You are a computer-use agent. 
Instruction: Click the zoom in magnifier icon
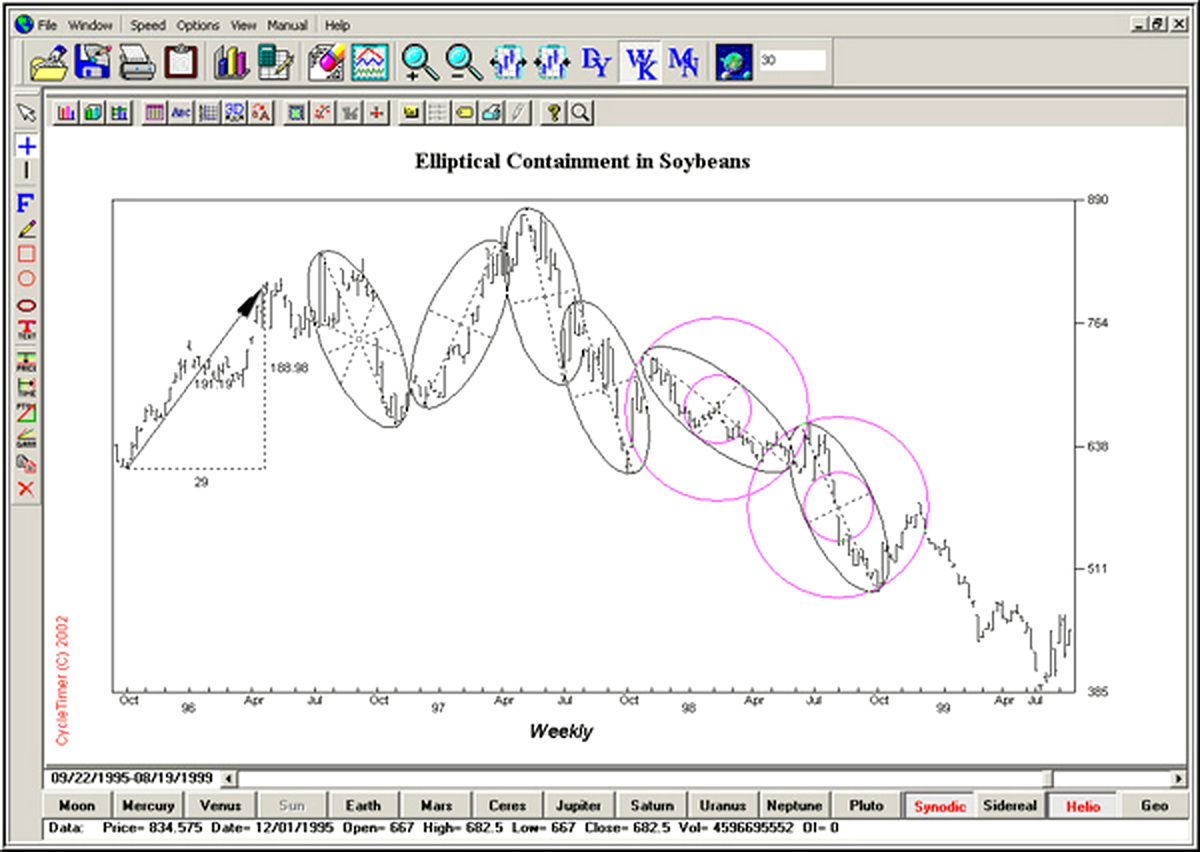(419, 62)
